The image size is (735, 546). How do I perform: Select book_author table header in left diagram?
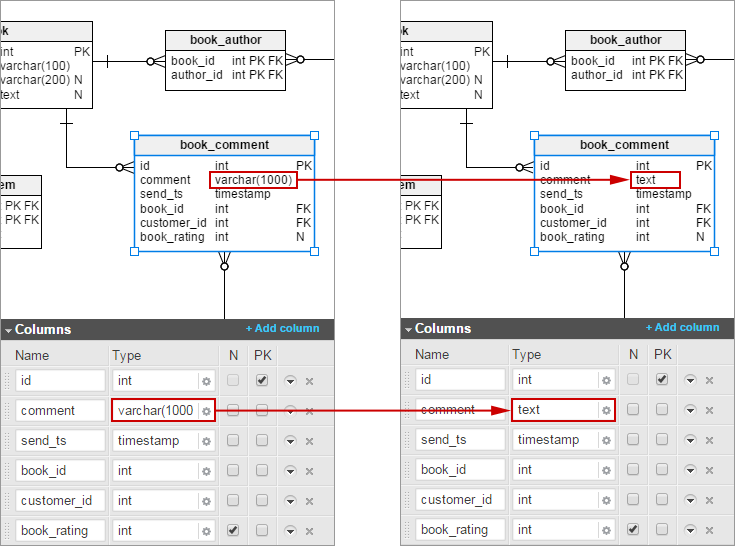225,40
